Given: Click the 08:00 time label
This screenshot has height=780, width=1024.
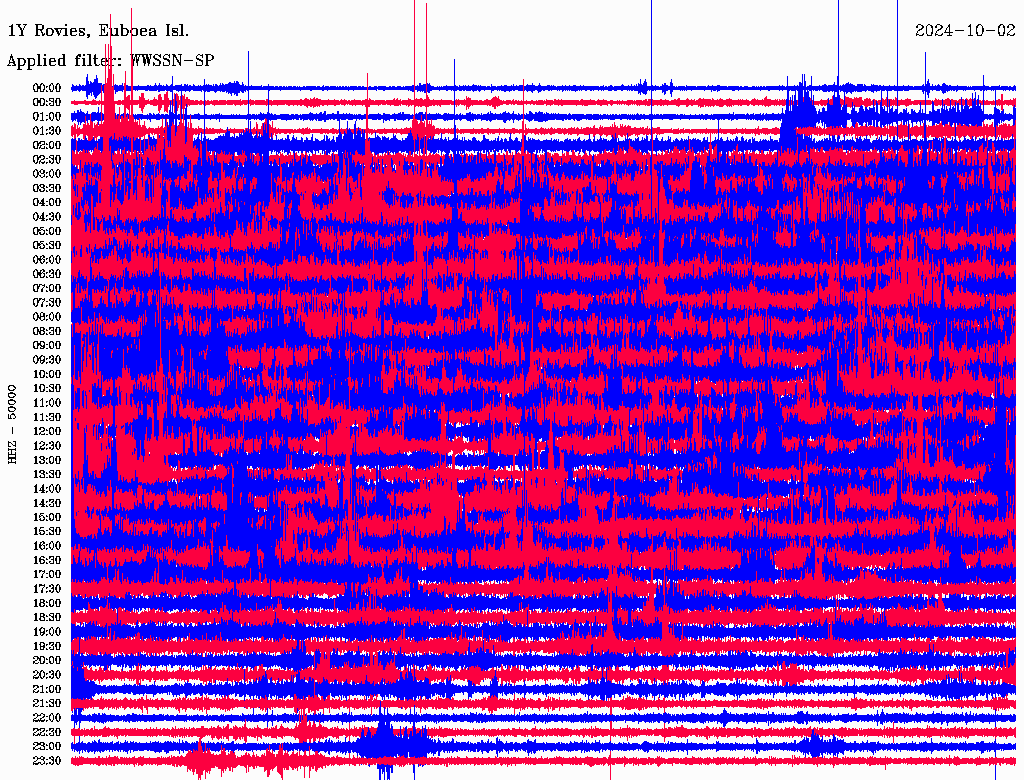Looking at the screenshot, I should pos(47,317).
